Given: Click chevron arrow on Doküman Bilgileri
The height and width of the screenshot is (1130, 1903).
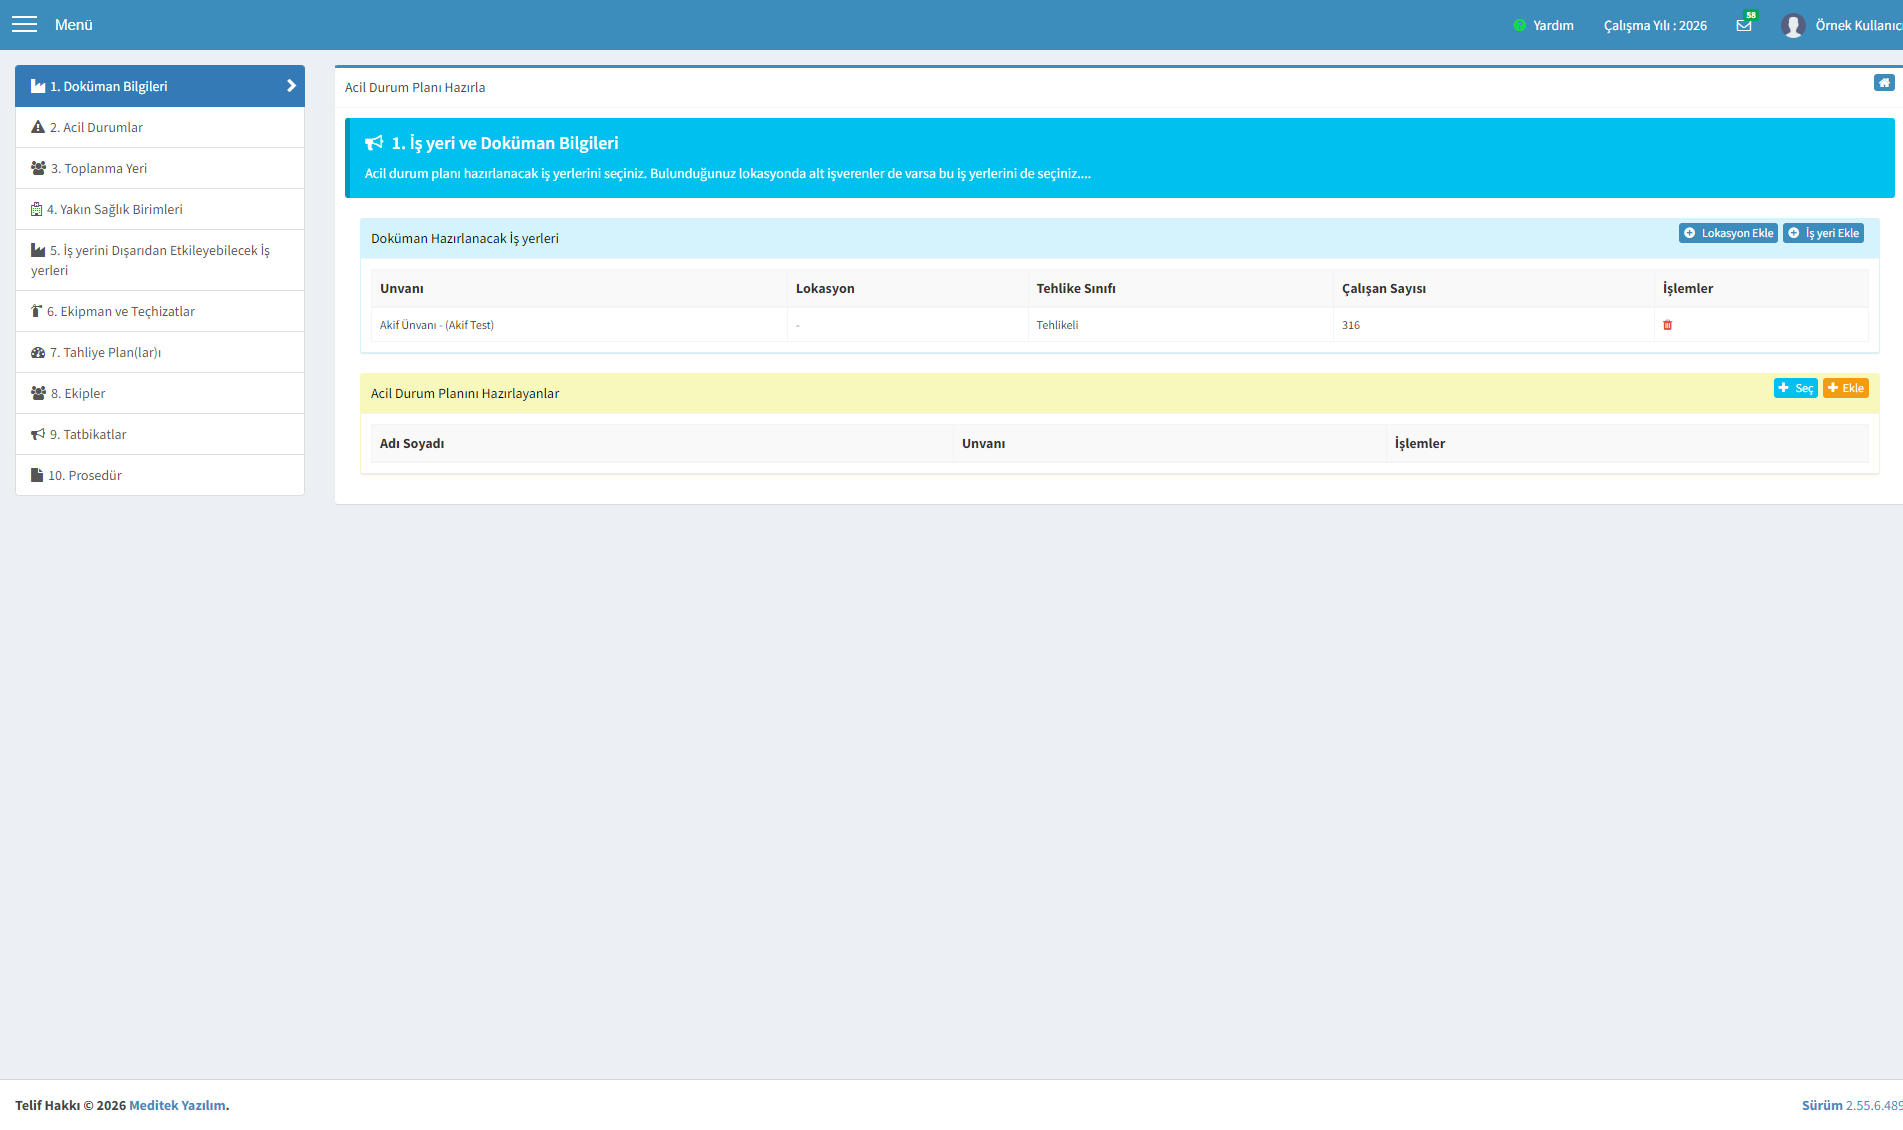Looking at the screenshot, I should [291, 86].
